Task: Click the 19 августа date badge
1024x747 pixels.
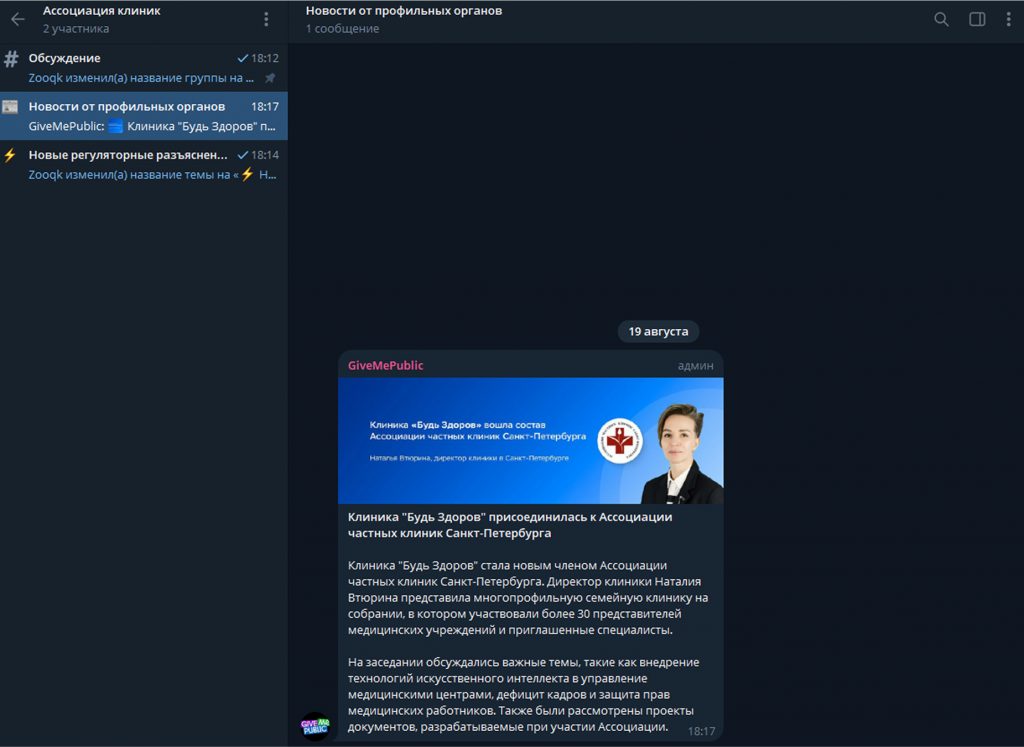Action: tap(658, 331)
